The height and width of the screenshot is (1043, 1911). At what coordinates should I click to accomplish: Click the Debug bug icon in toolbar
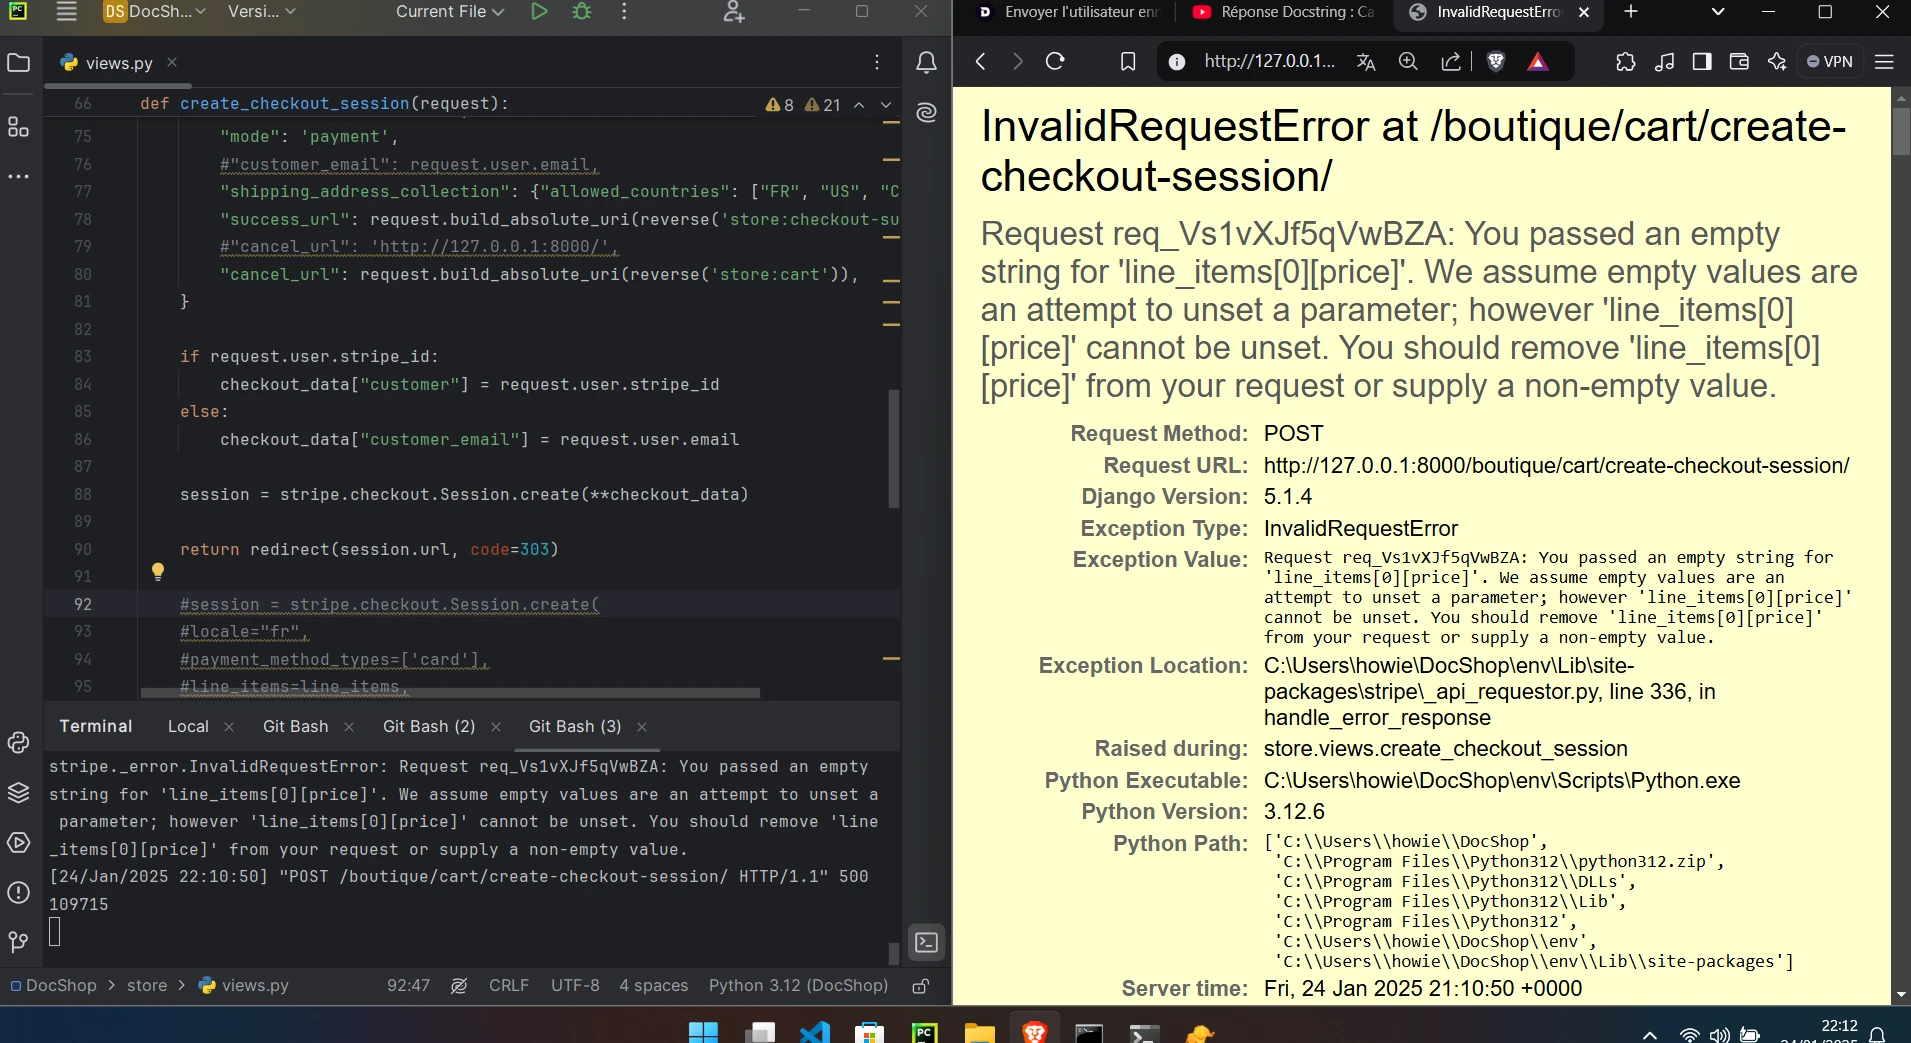(581, 12)
